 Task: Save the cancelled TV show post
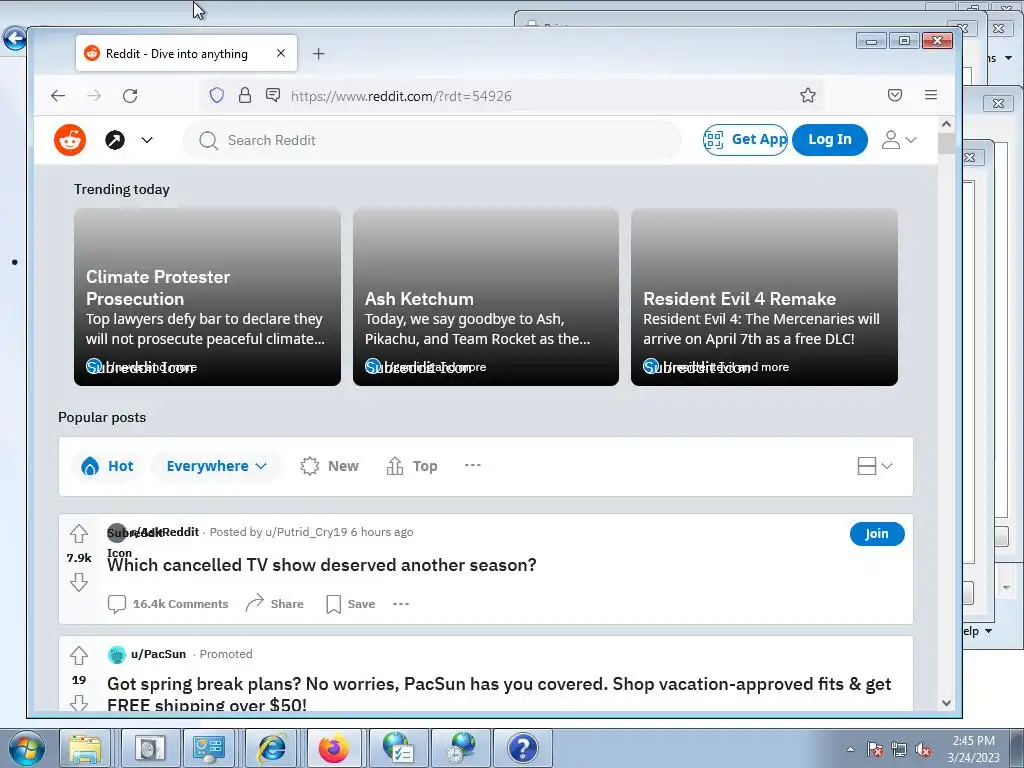coord(351,604)
